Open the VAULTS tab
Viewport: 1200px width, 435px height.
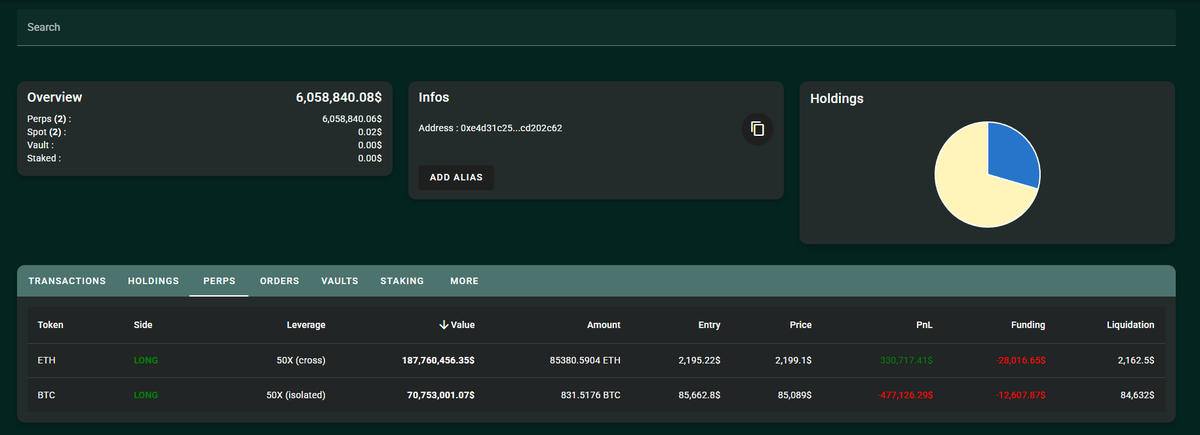coord(340,281)
